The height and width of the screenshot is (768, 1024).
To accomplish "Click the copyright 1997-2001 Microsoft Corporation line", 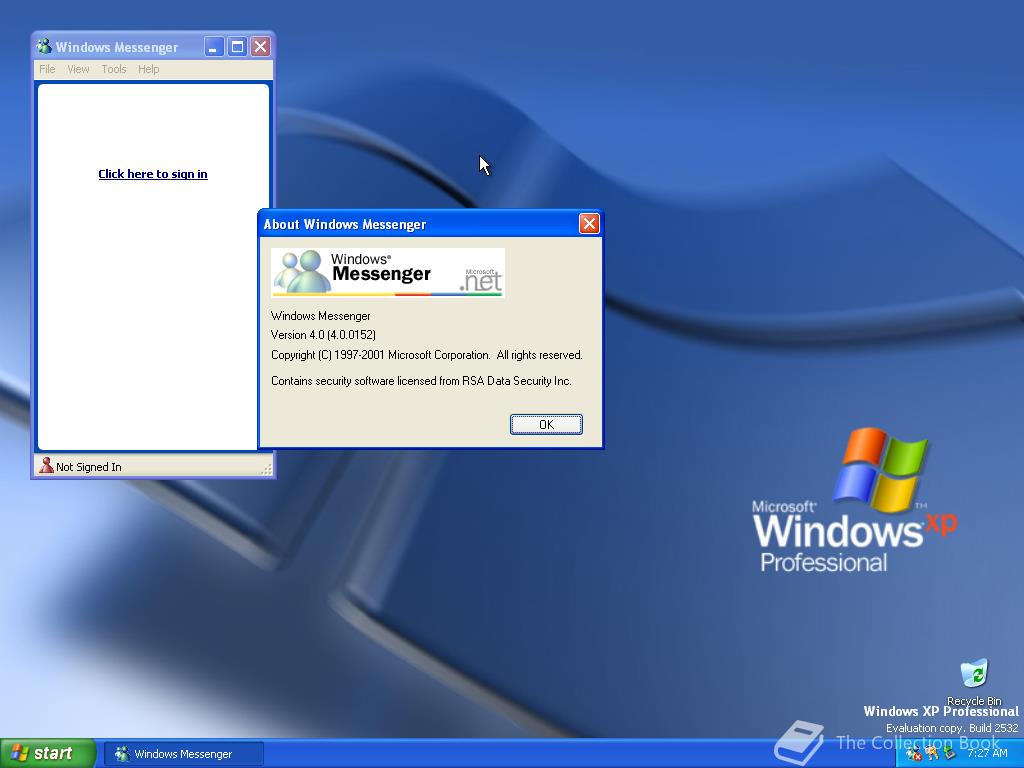I will point(426,355).
